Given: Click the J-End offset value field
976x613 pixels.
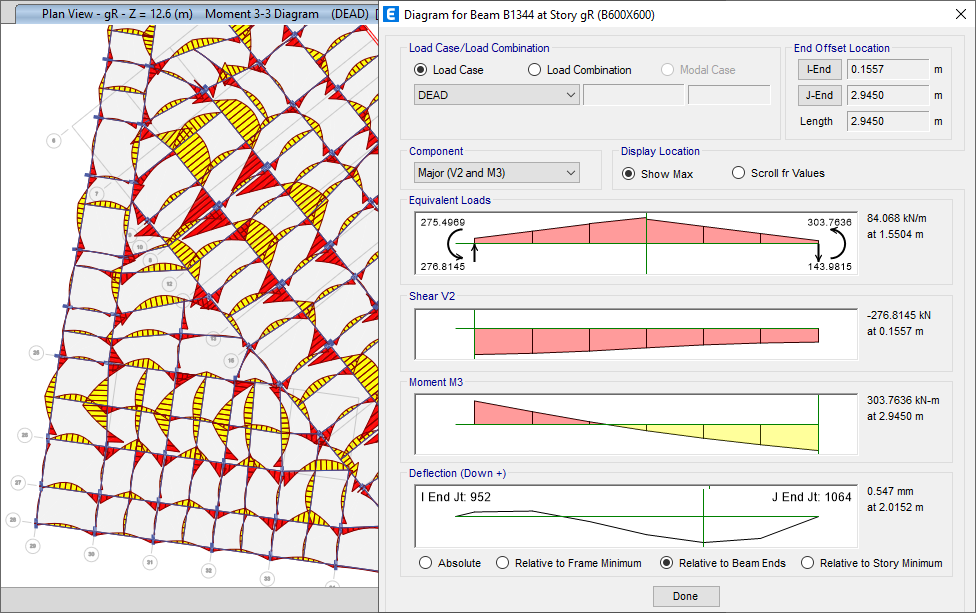Looking at the screenshot, I should tap(887, 96).
